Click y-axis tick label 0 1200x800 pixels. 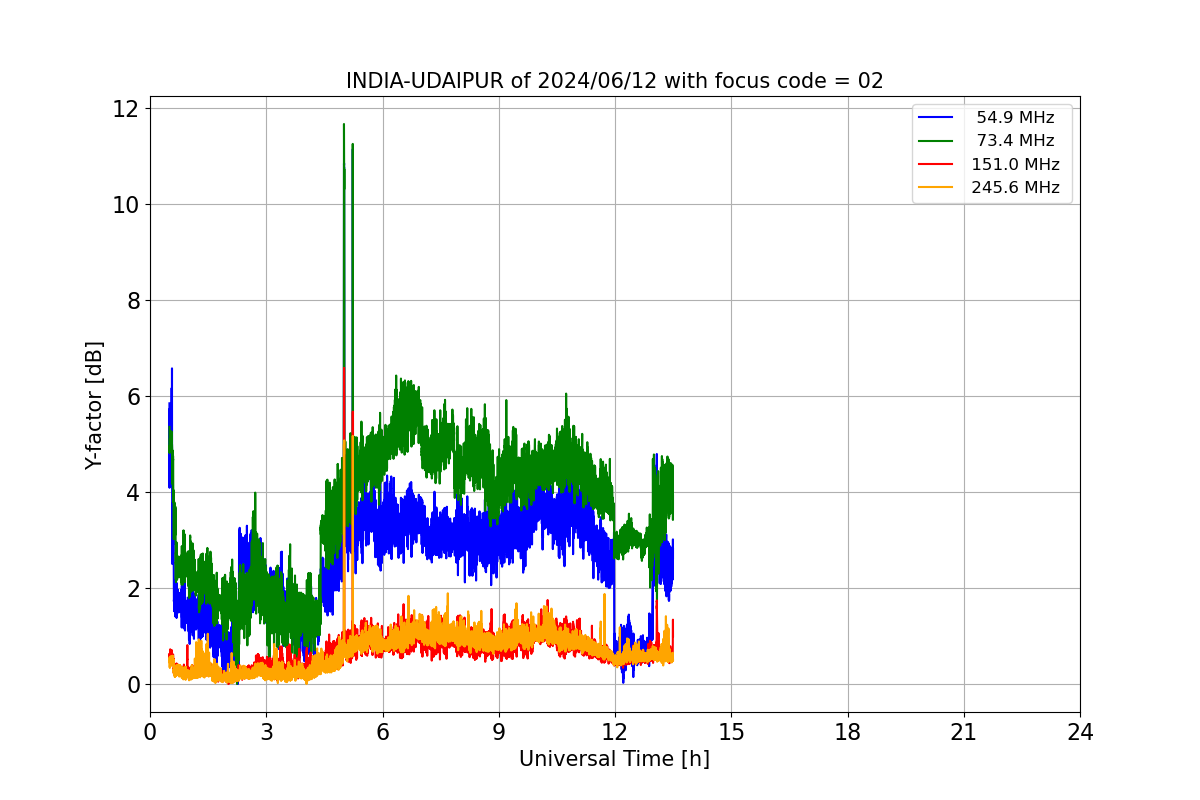[133, 685]
